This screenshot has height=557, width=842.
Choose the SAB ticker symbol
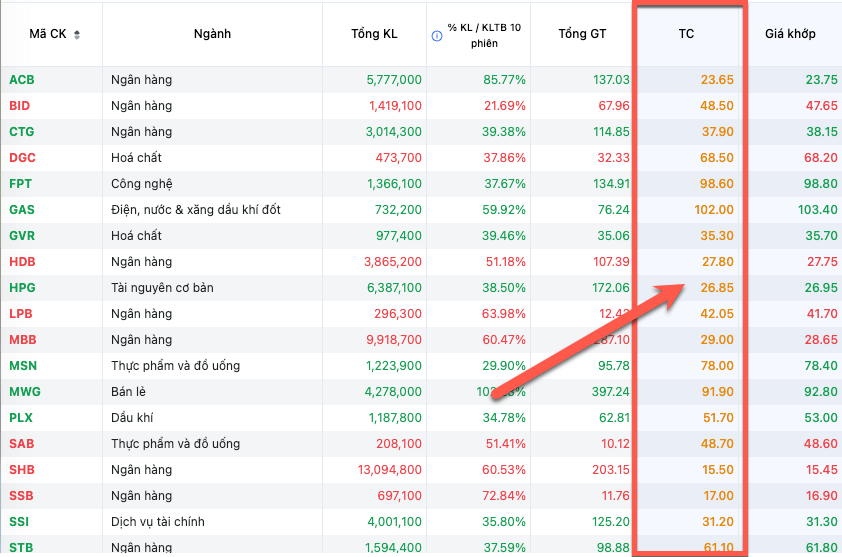click(x=21, y=444)
